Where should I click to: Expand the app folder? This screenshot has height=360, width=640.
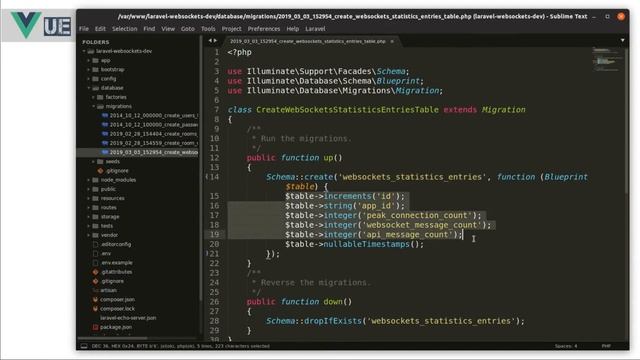(89, 60)
